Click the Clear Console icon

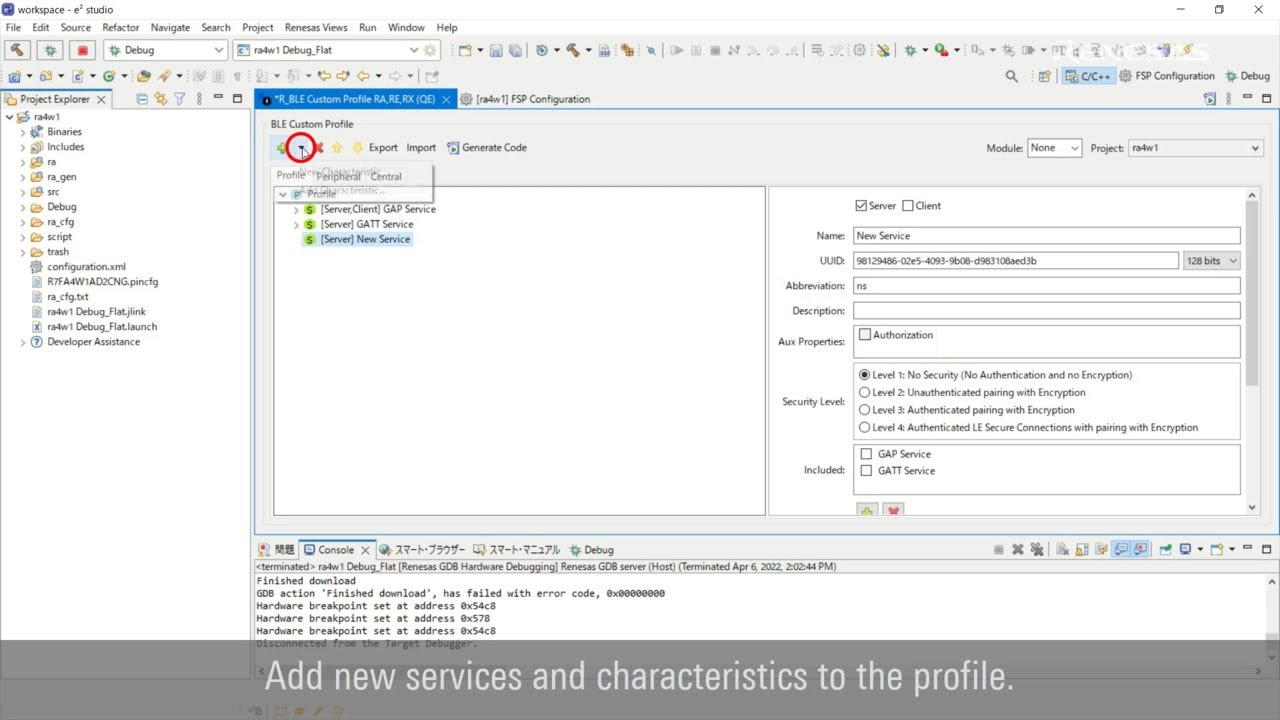click(1063, 550)
